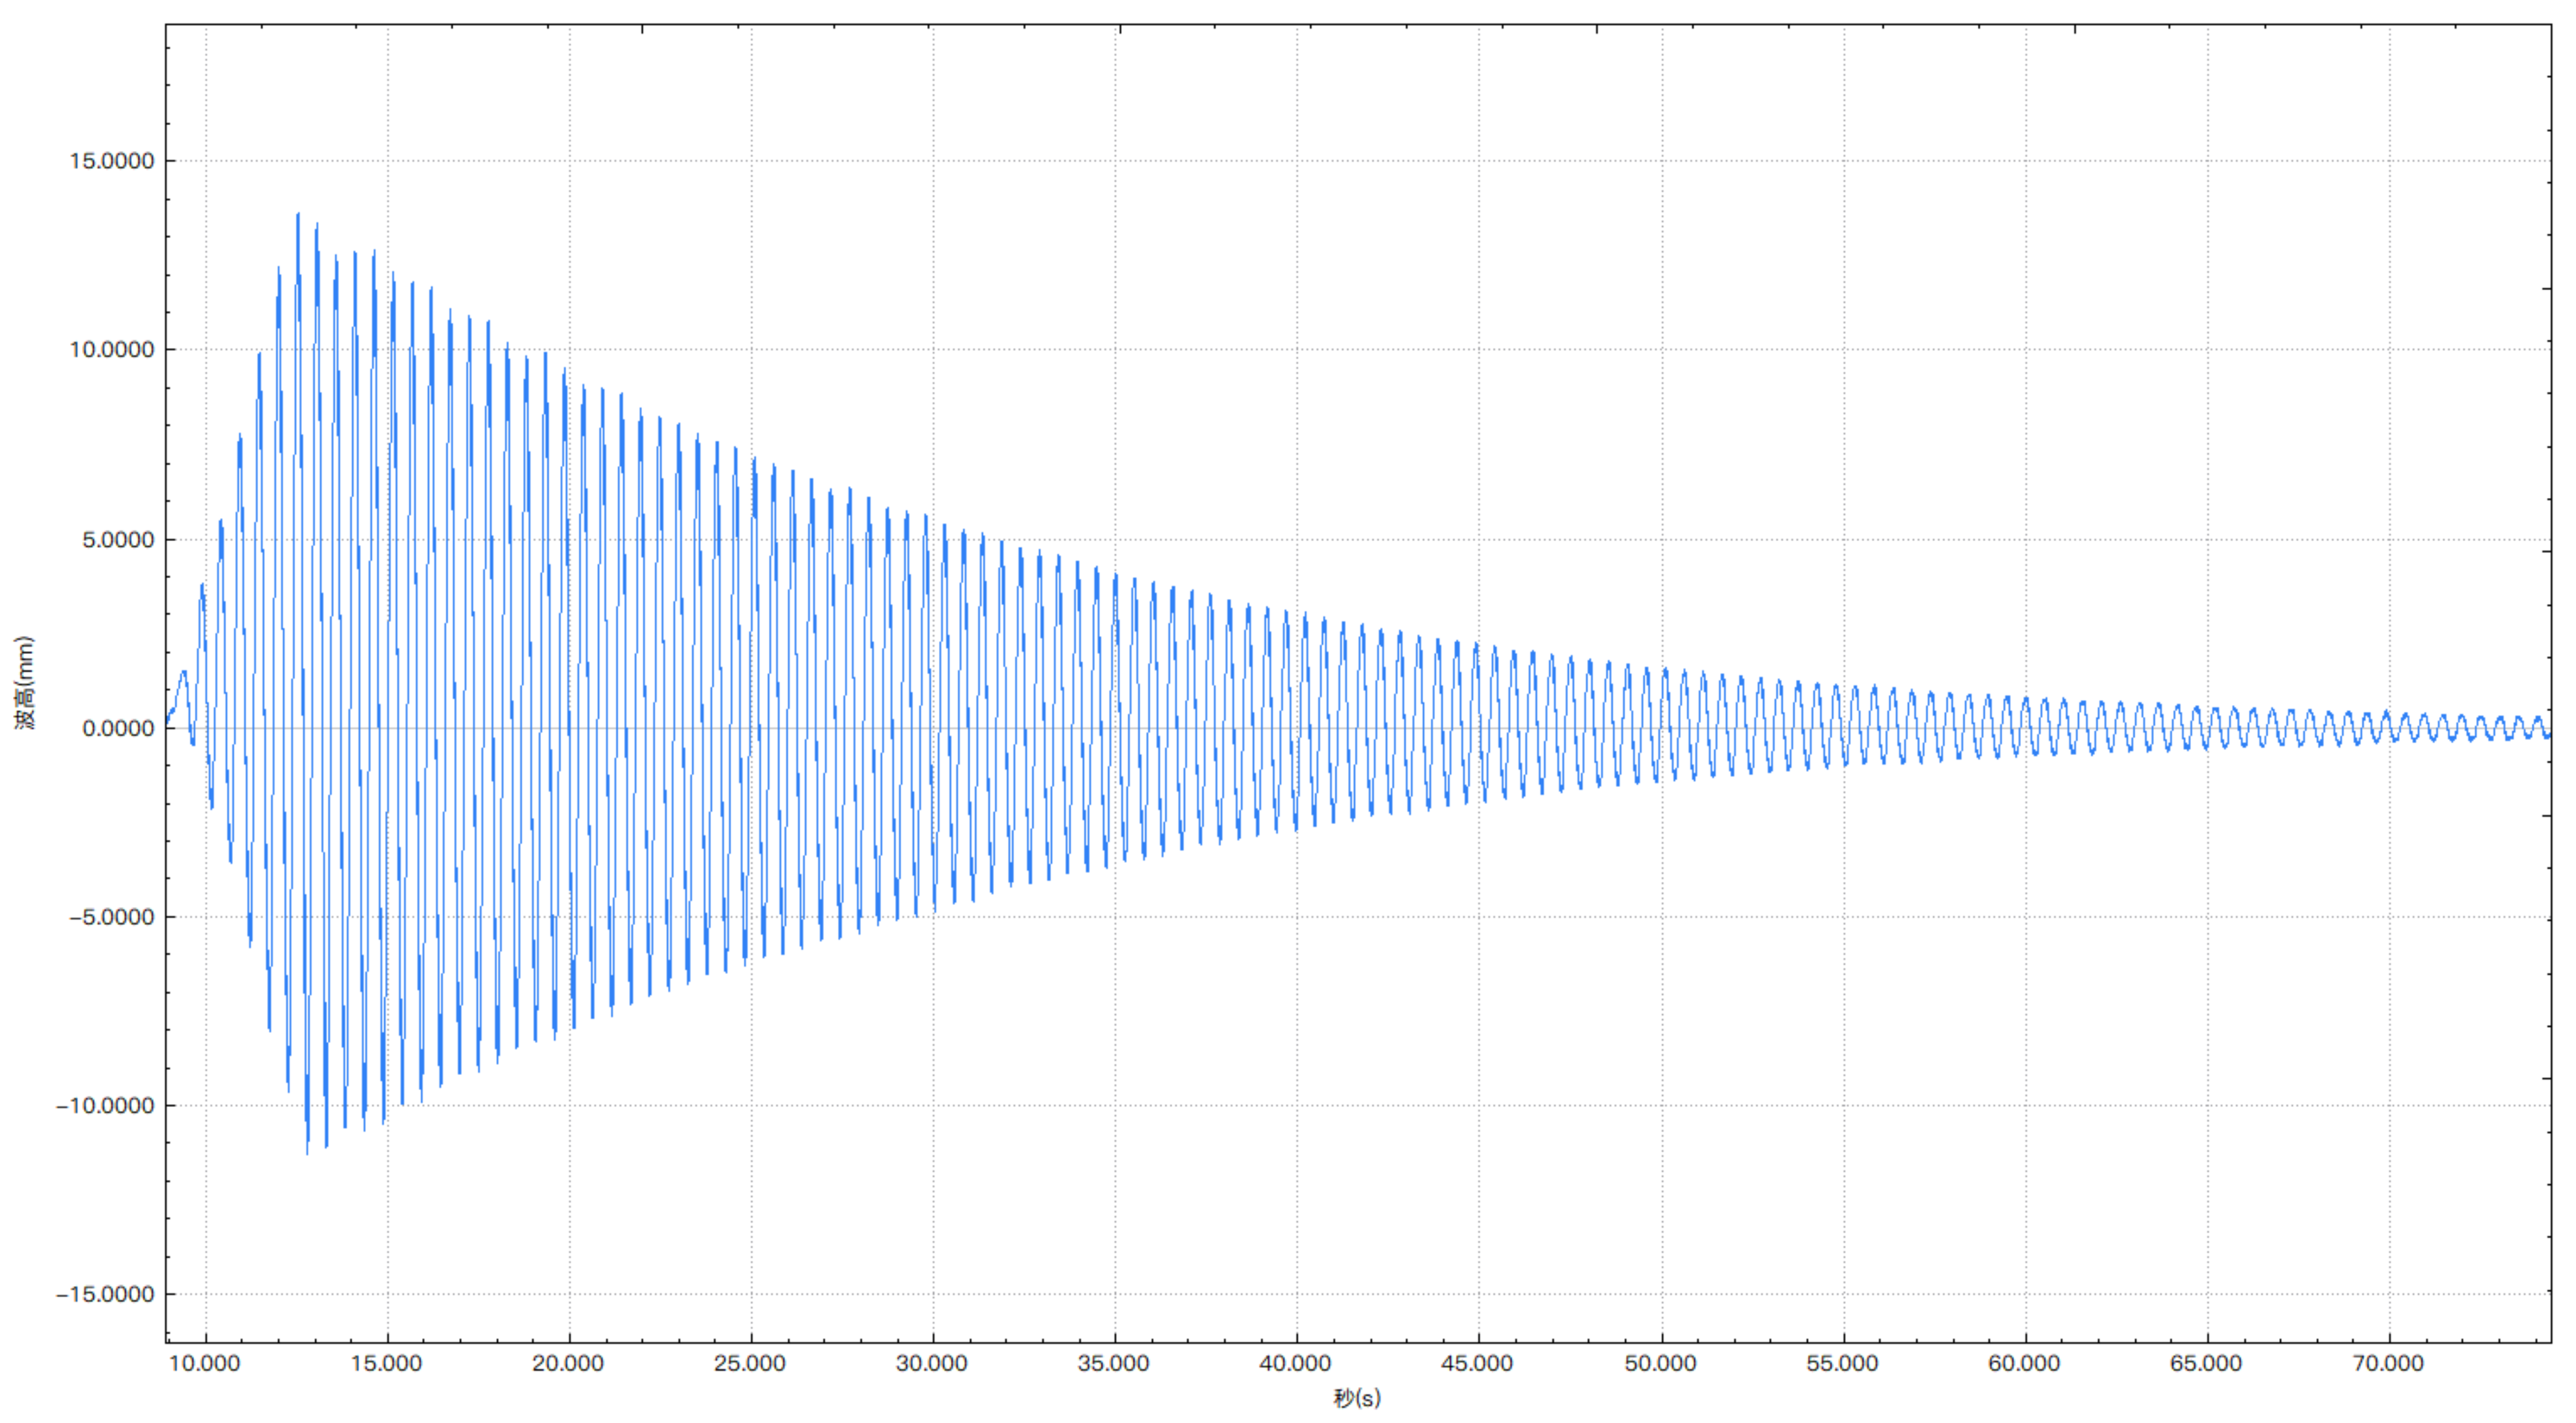
Task: Click the x-axis label 70.000
Action: click(x=2389, y=1364)
